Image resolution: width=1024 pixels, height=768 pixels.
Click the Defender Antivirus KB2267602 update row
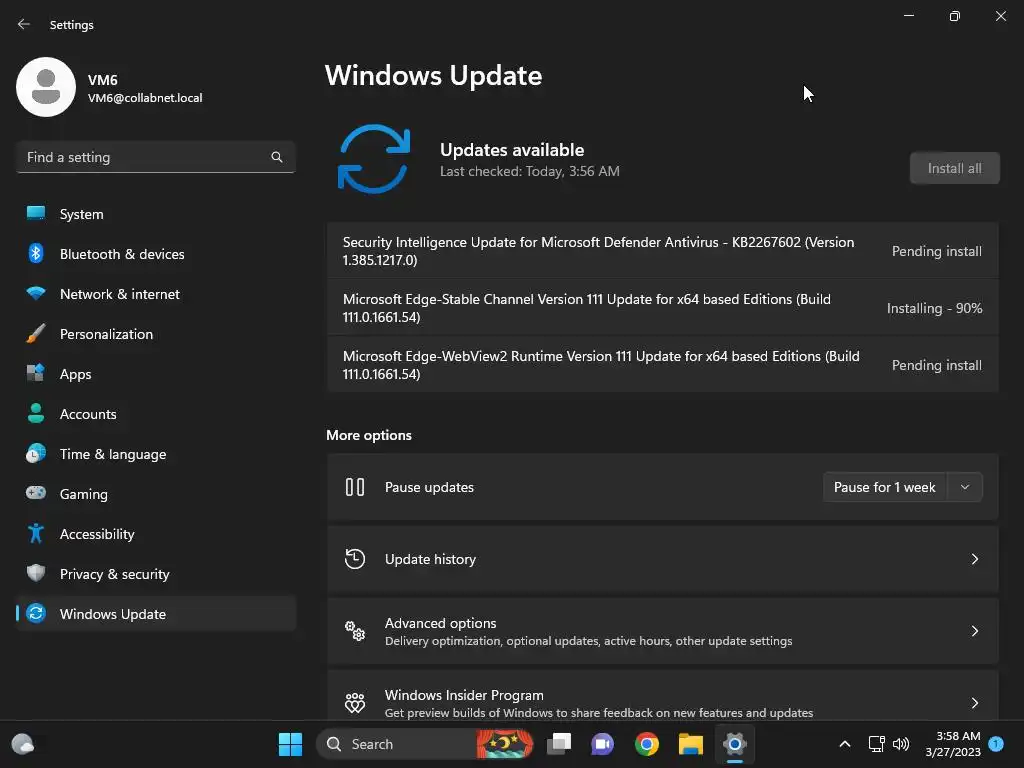pos(663,251)
